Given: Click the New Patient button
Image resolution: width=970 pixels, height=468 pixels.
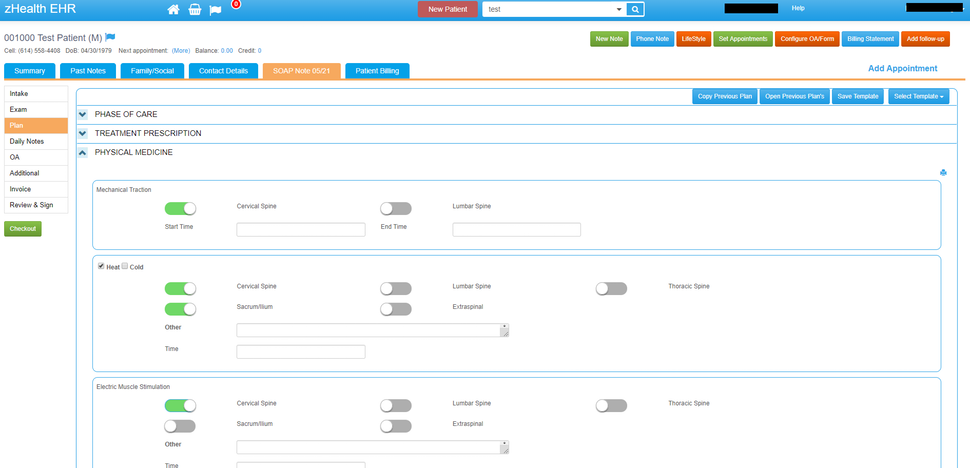Looking at the screenshot, I should tap(448, 9).
